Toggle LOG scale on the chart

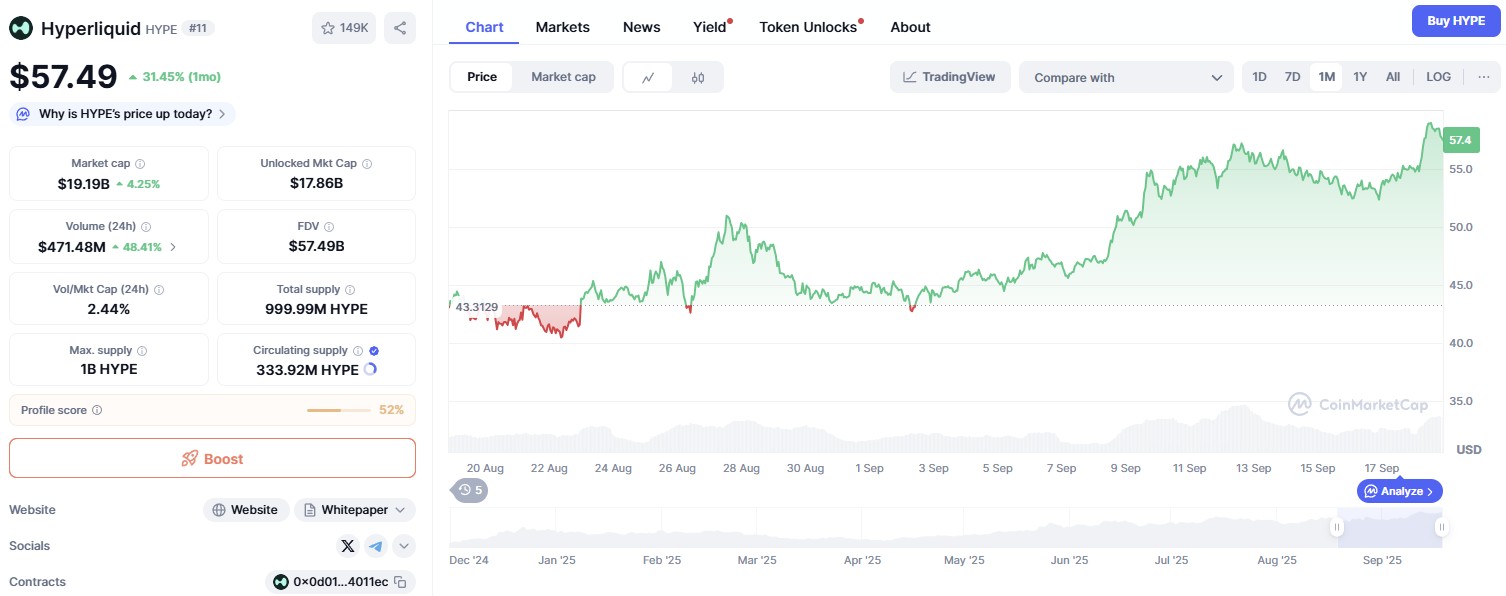1439,77
